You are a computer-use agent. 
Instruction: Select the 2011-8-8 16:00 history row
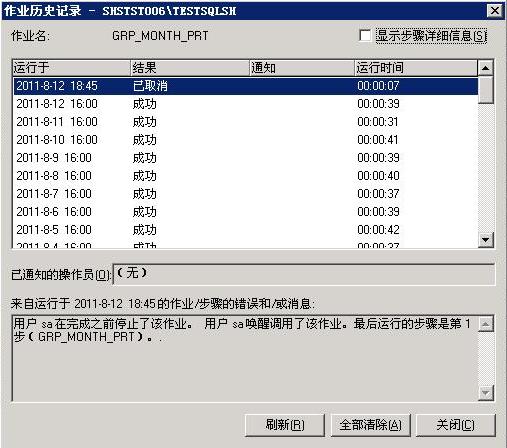pyautogui.click(x=246, y=176)
